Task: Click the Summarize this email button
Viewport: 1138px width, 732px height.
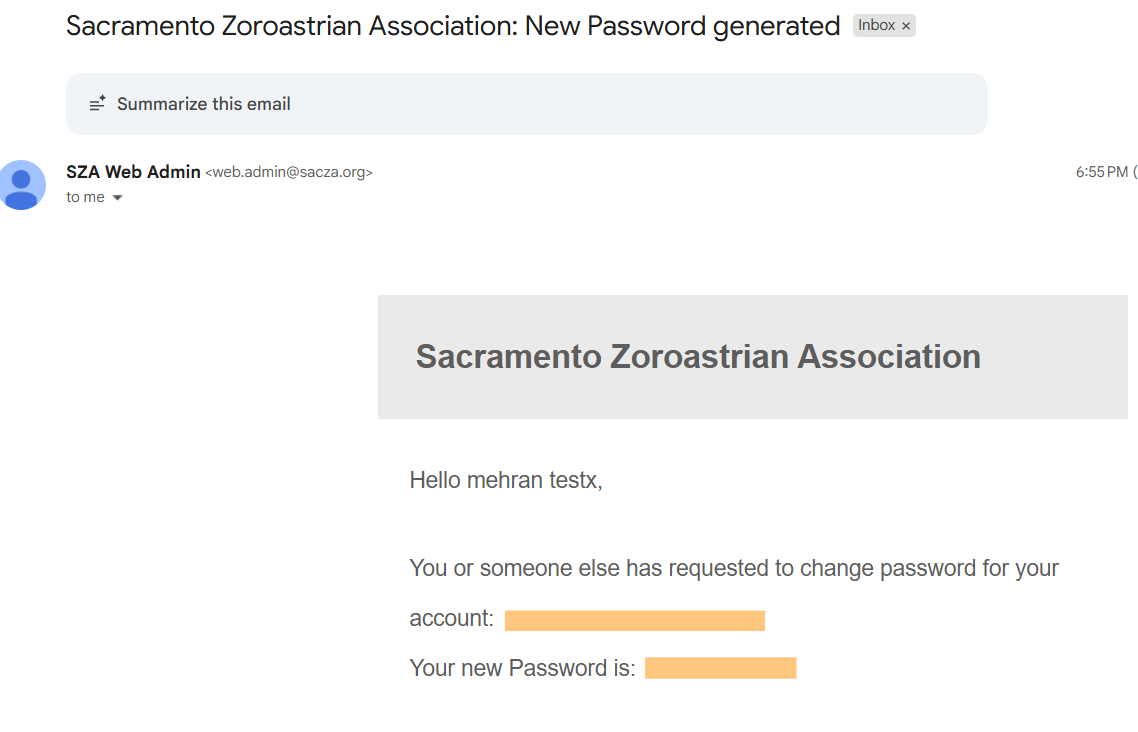Action: [203, 104]
